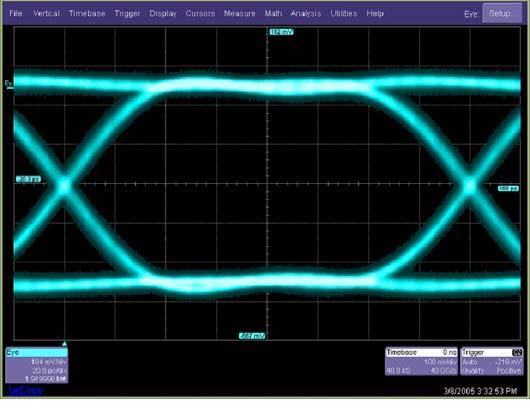Open the Help menu
Screen dimensions: 530x420
(375, 14)
